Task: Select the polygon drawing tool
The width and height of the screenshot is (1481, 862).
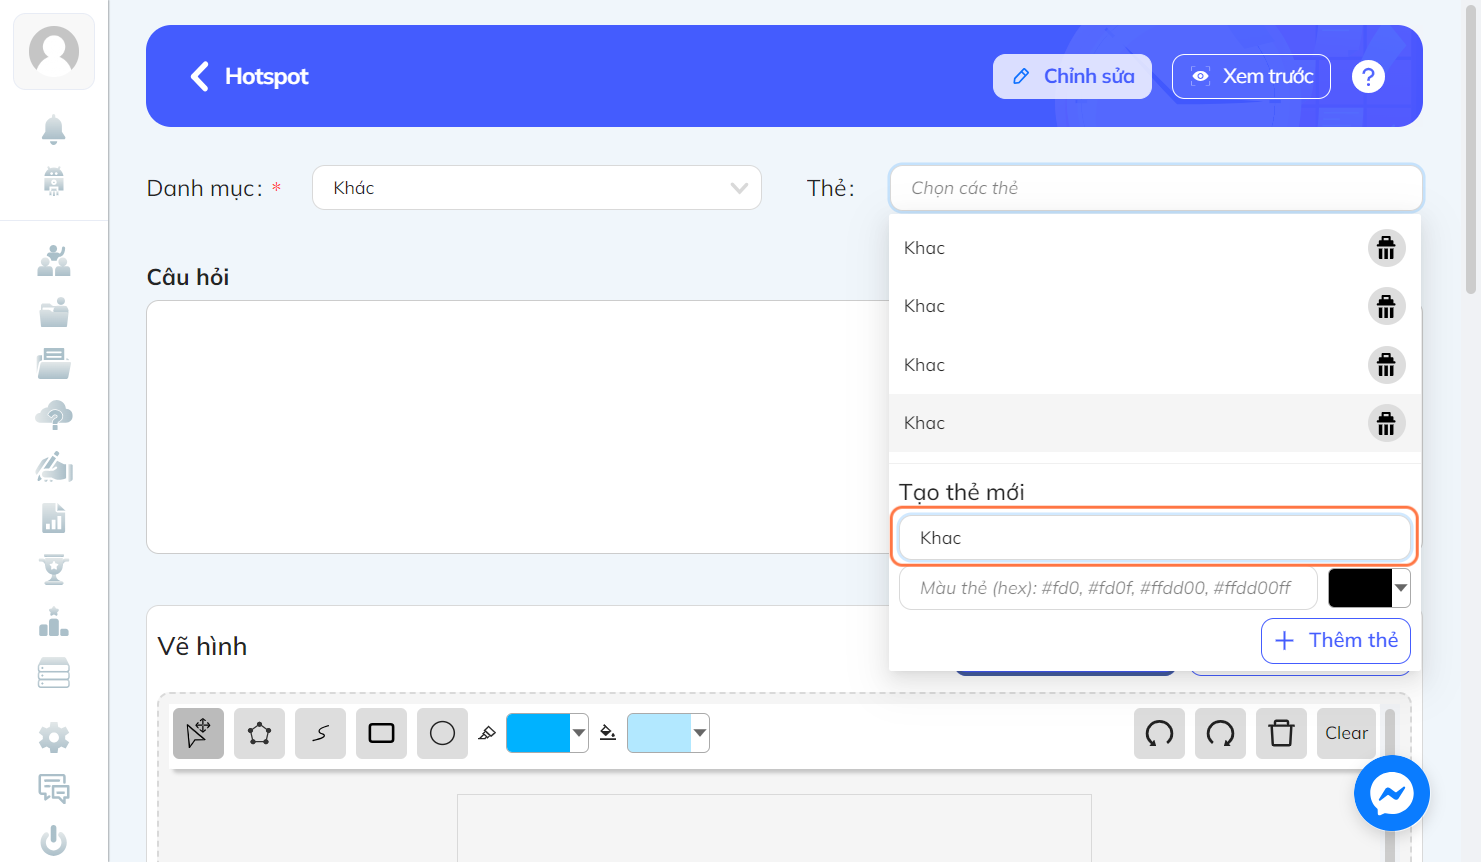Action: tap(259, 733)
